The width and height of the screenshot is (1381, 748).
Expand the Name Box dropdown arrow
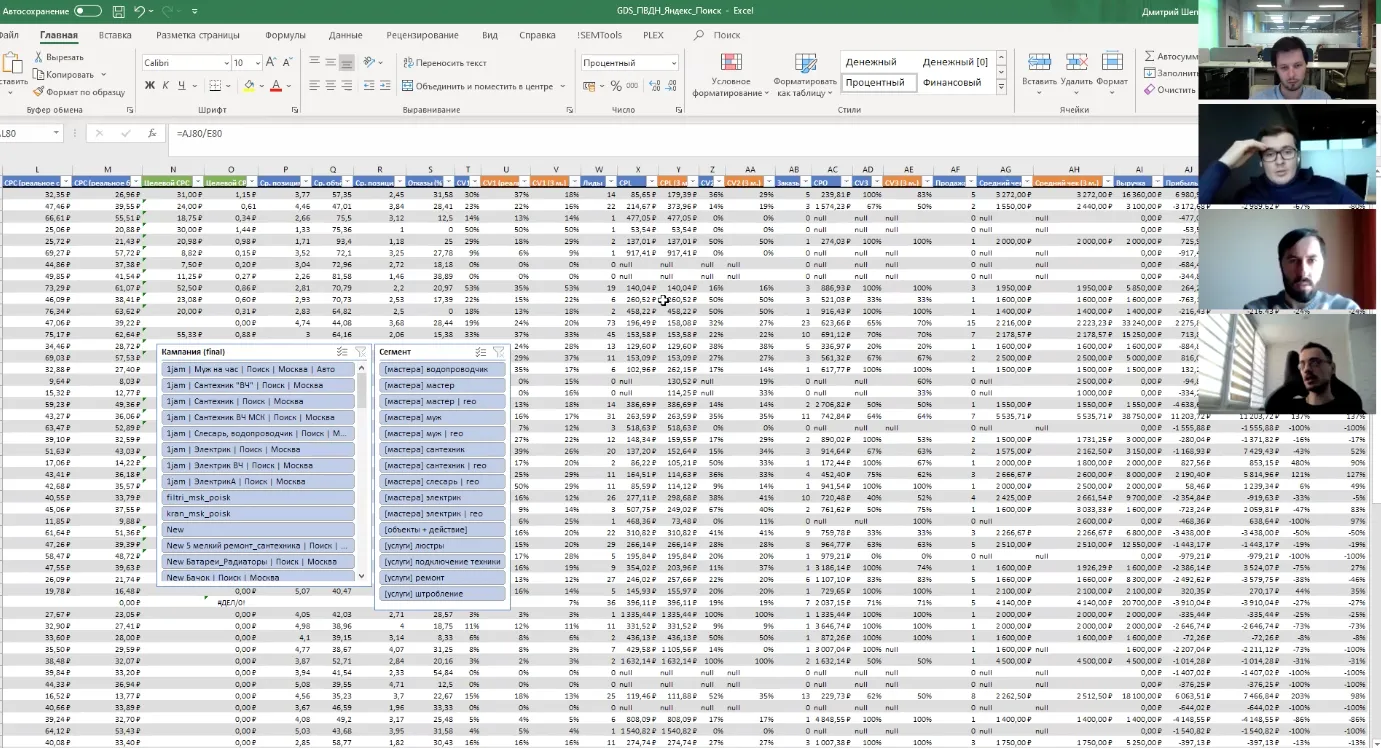click(56, 133)
